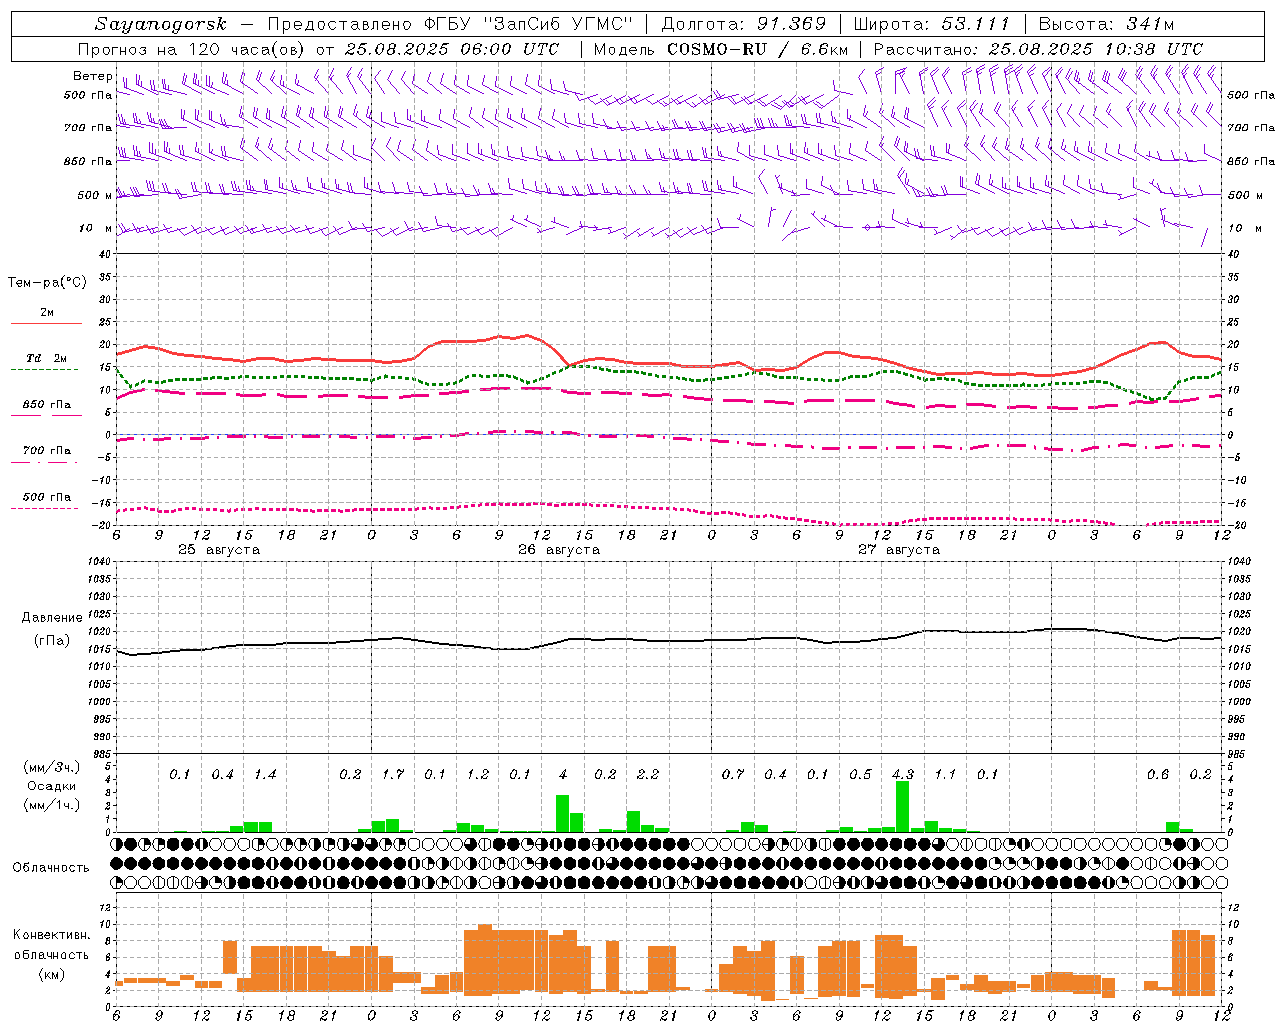The width and height of the screenshot is (1280, 1024).
Task: Click the 3-hour precipitation value 1.4
Action: click(265, 774)
